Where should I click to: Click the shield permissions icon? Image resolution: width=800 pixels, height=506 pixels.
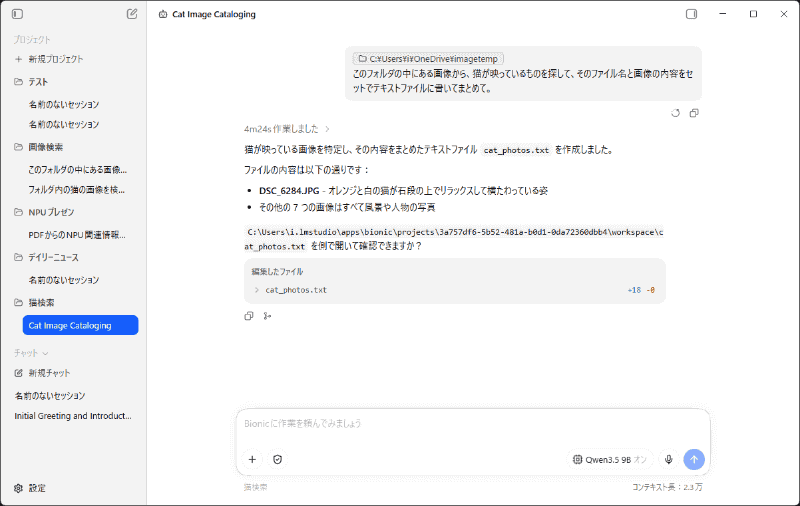[x=278, y=460]
